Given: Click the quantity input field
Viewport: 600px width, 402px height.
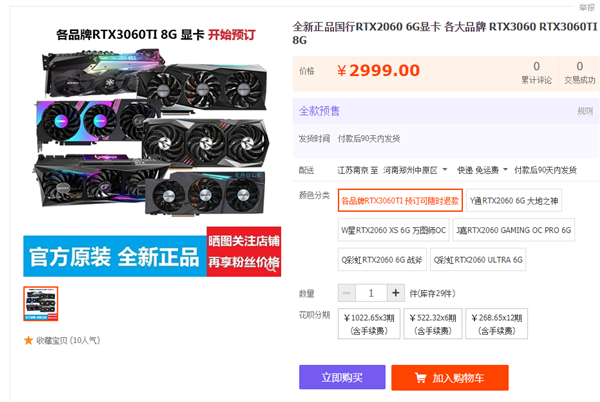Looking at the screenshot, I should pyautogui.click(x=371, y=293).
